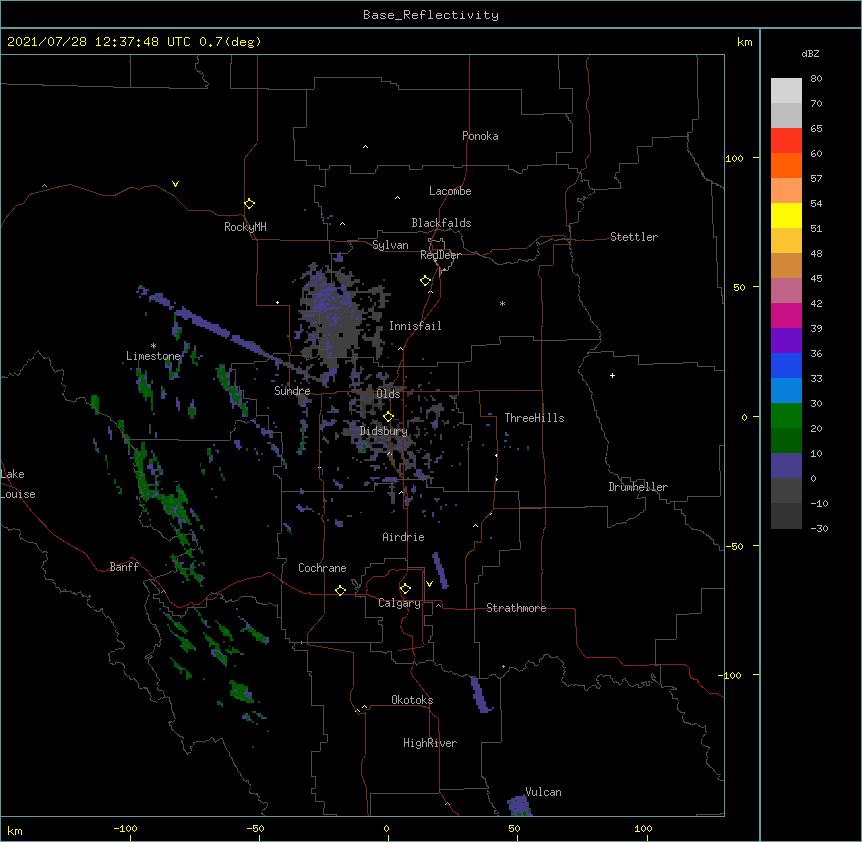Click the Limestone label

pyautogui.click(x=153, y=356)
